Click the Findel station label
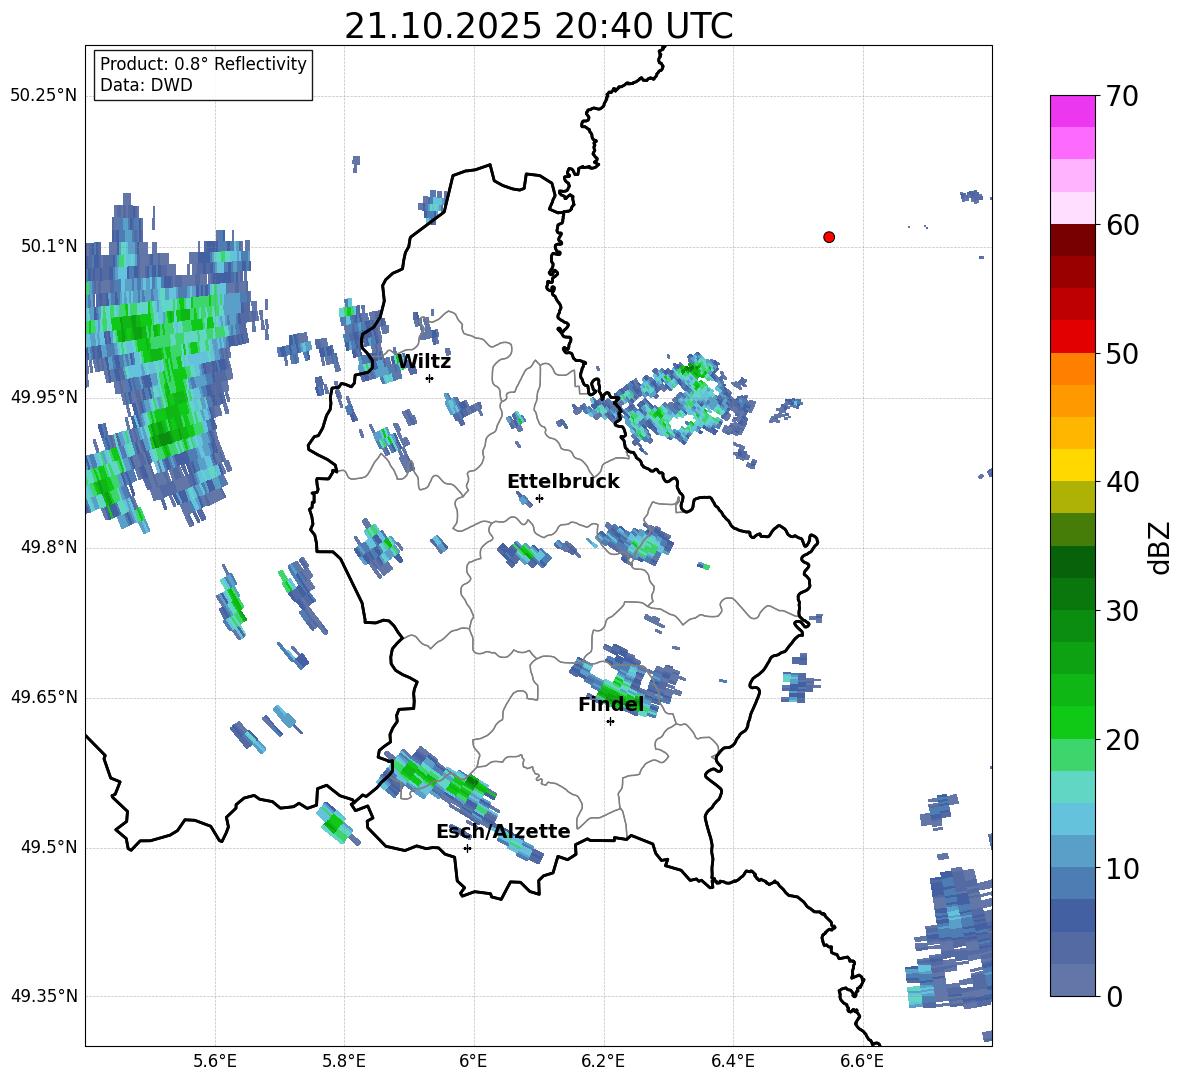The width and height of the screenshot is (1184, 1081). pos(611,704)
